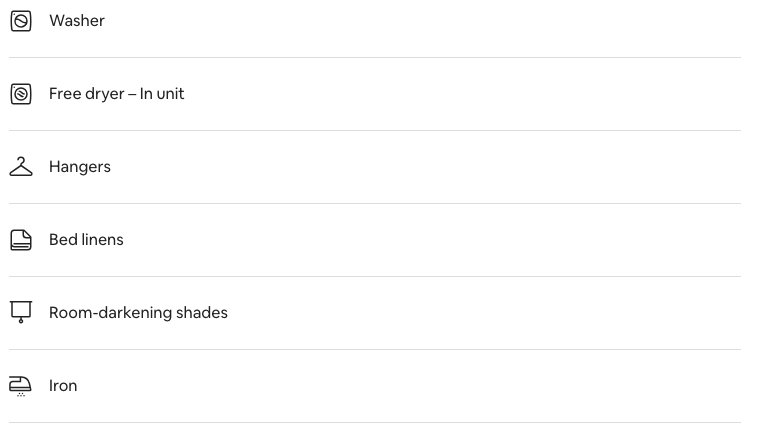
Task: Click the Bed linens folded-sheet icon
Action: (21, 240)
